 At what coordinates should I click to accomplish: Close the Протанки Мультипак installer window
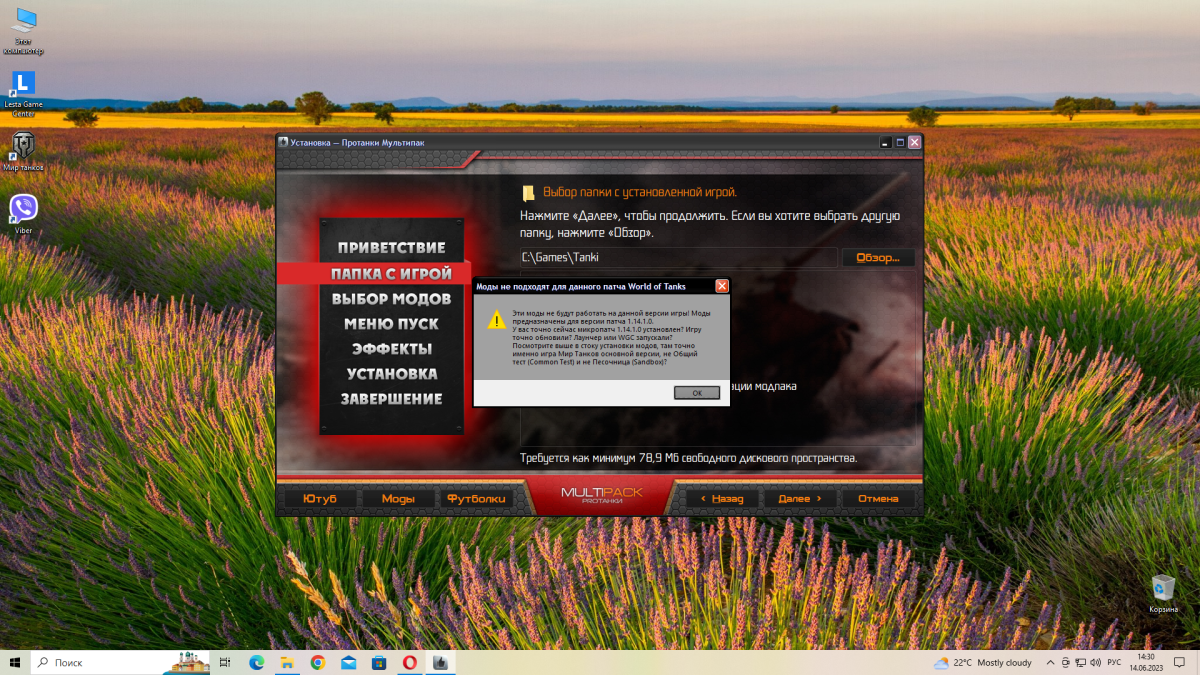coord(914,142)
